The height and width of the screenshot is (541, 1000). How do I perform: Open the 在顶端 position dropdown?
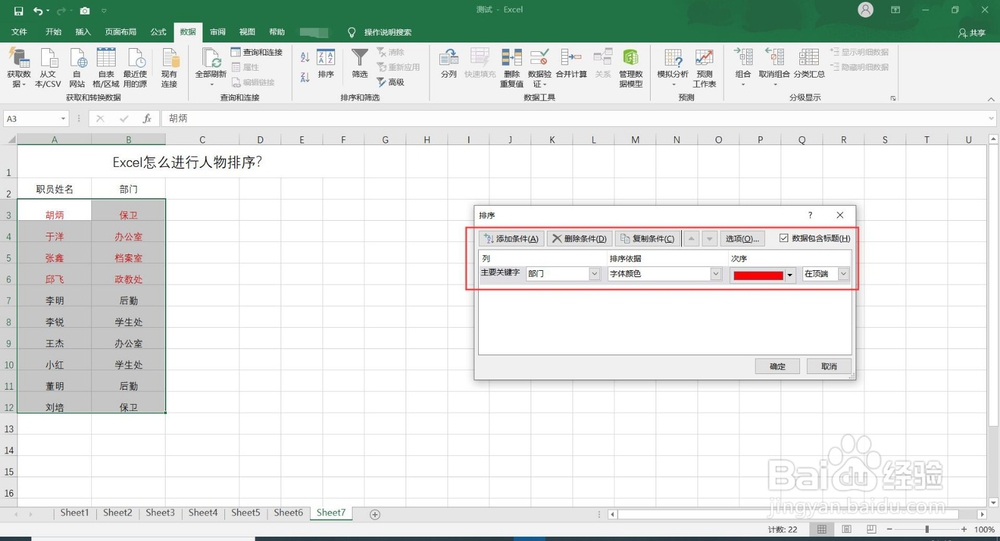point(843,274)
